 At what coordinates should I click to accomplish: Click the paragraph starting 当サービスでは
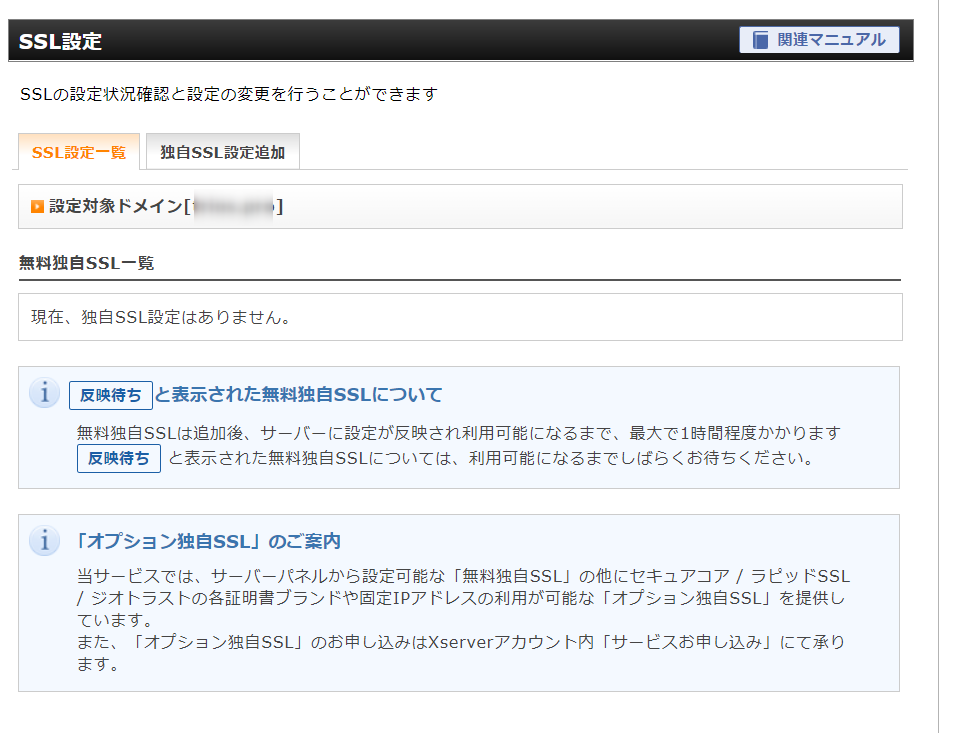point(463,598)
